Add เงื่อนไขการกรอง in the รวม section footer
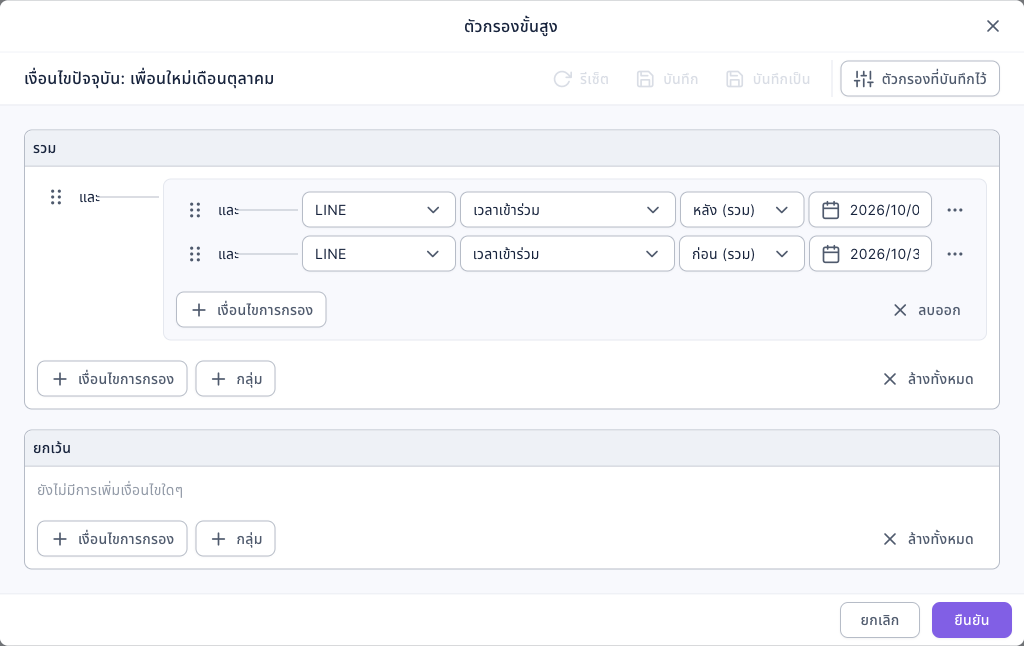The width and height of the screenshot is (1024, 646). 112,379
